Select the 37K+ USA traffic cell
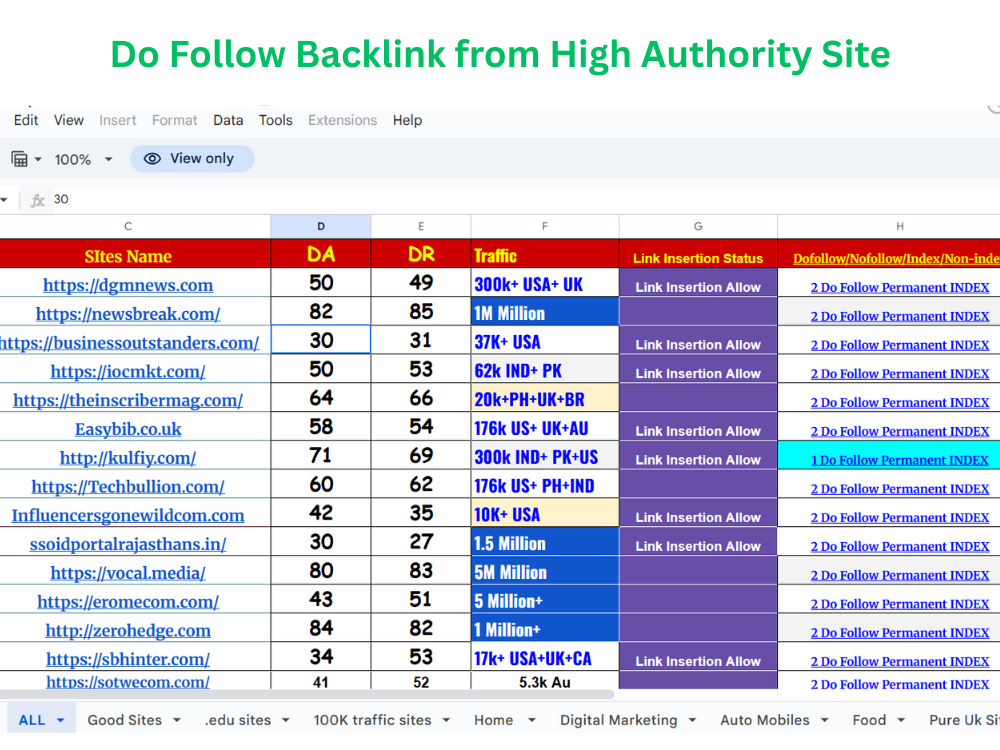1000x750 pixels. 545,340
